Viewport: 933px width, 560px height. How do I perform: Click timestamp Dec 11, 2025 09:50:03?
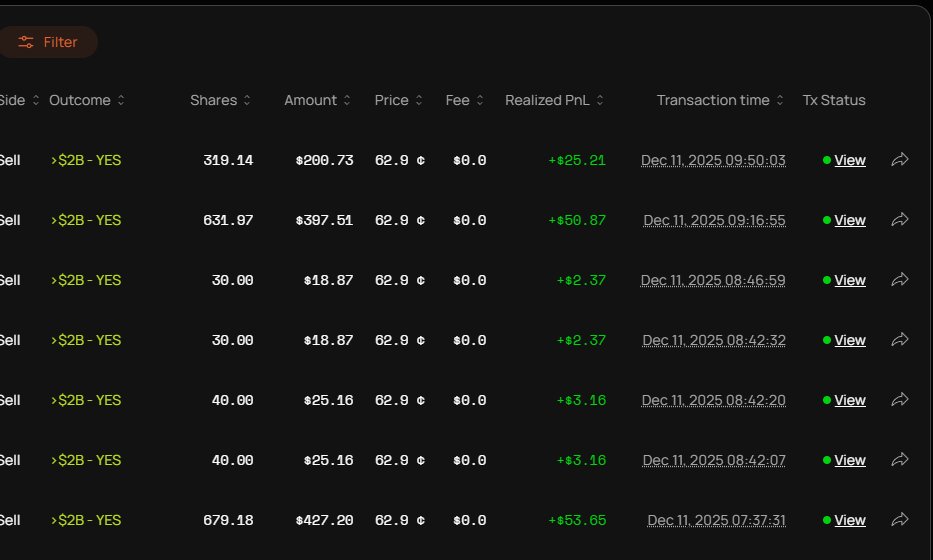713,160
